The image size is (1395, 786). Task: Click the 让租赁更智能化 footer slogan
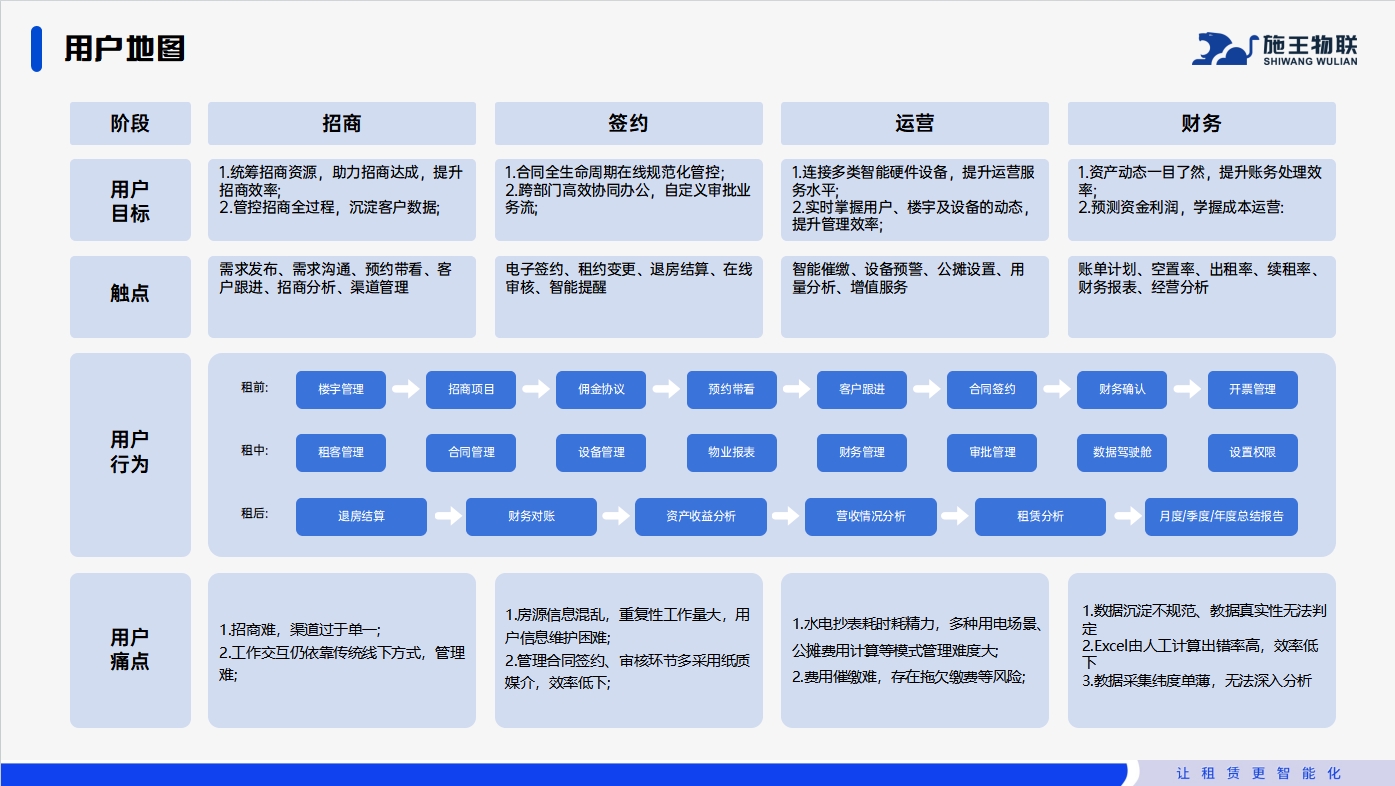pyautogui.click(x=1258, y=773)
